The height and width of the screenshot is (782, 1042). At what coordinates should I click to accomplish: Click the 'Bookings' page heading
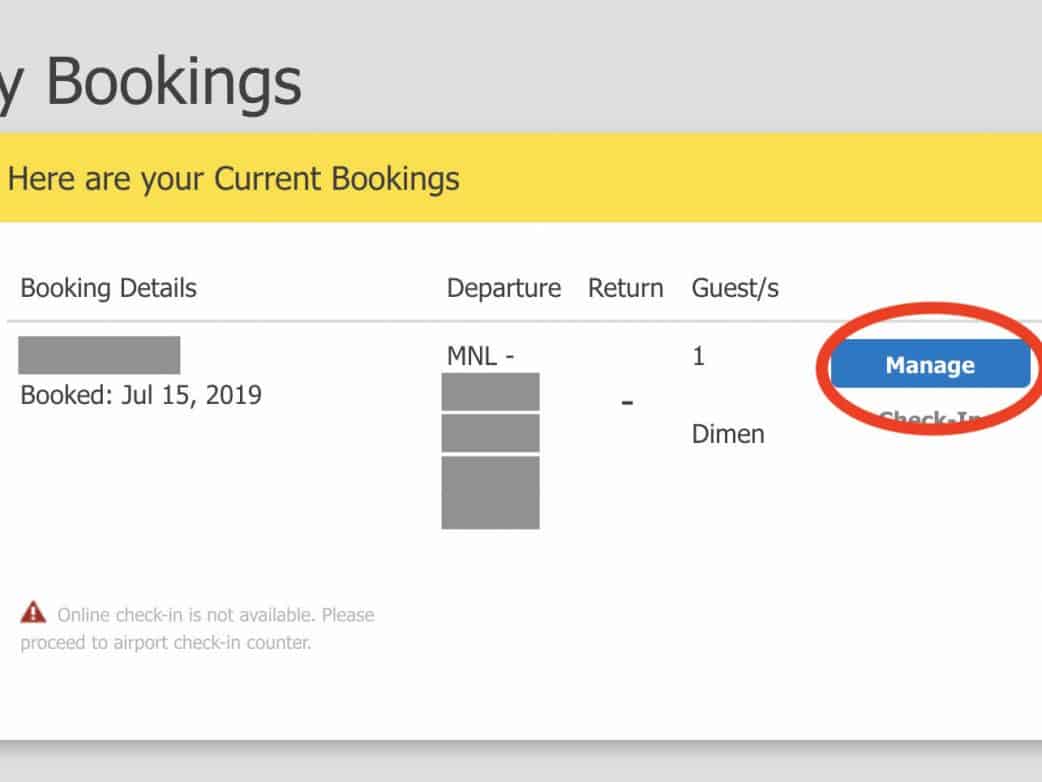[173, 82]
